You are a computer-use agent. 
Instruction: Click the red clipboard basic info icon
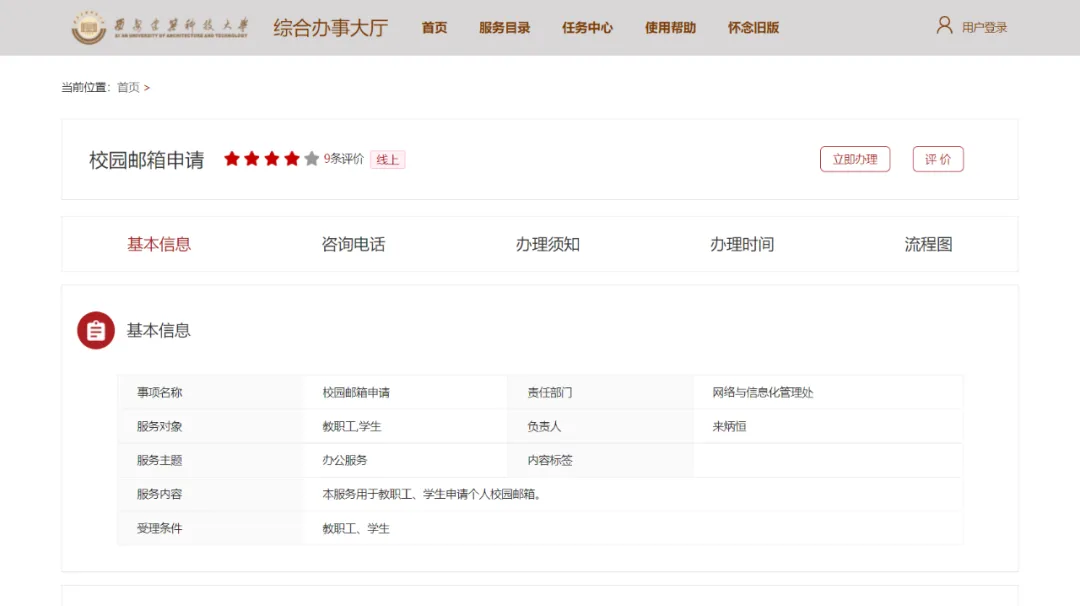96,330
